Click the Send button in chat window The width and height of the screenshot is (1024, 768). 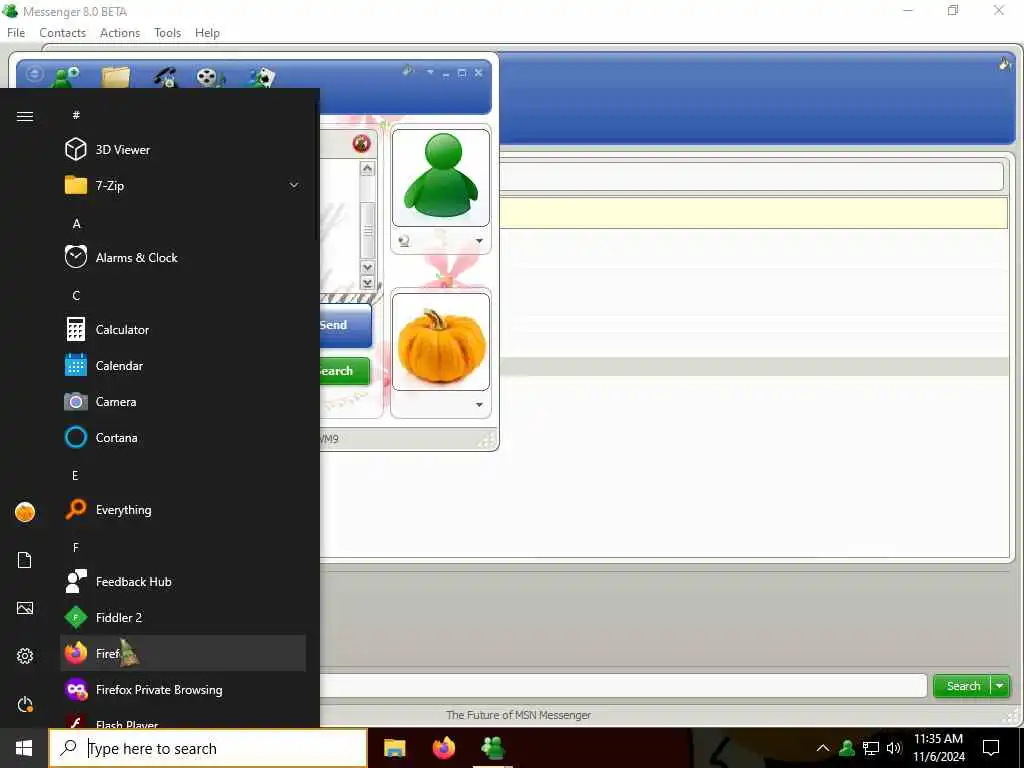345,325
